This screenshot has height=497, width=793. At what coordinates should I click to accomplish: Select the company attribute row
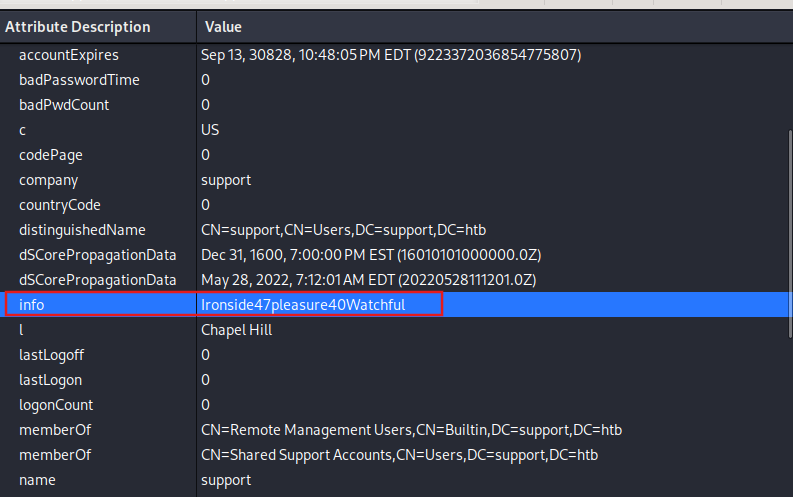tap(394, 180)
